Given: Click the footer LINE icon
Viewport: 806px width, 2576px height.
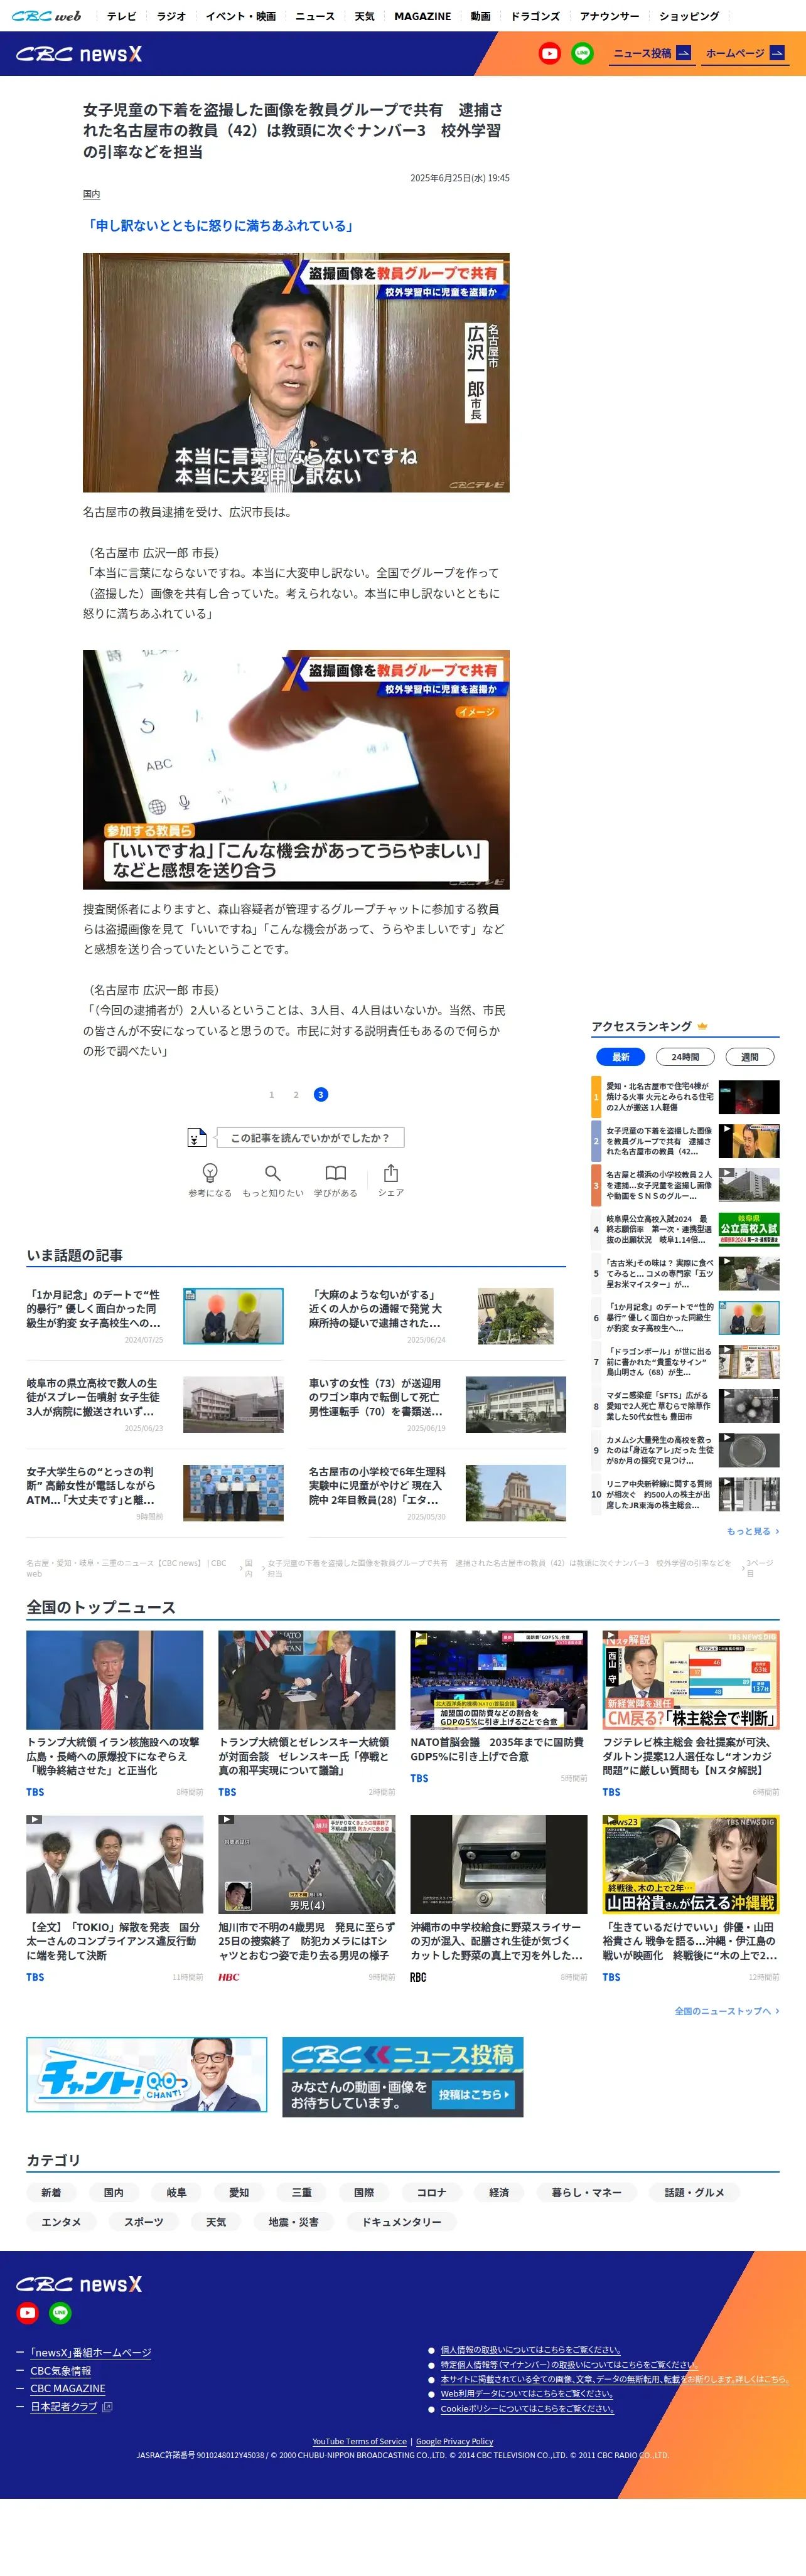Looking at the screenshot, I should (60, 2313).
